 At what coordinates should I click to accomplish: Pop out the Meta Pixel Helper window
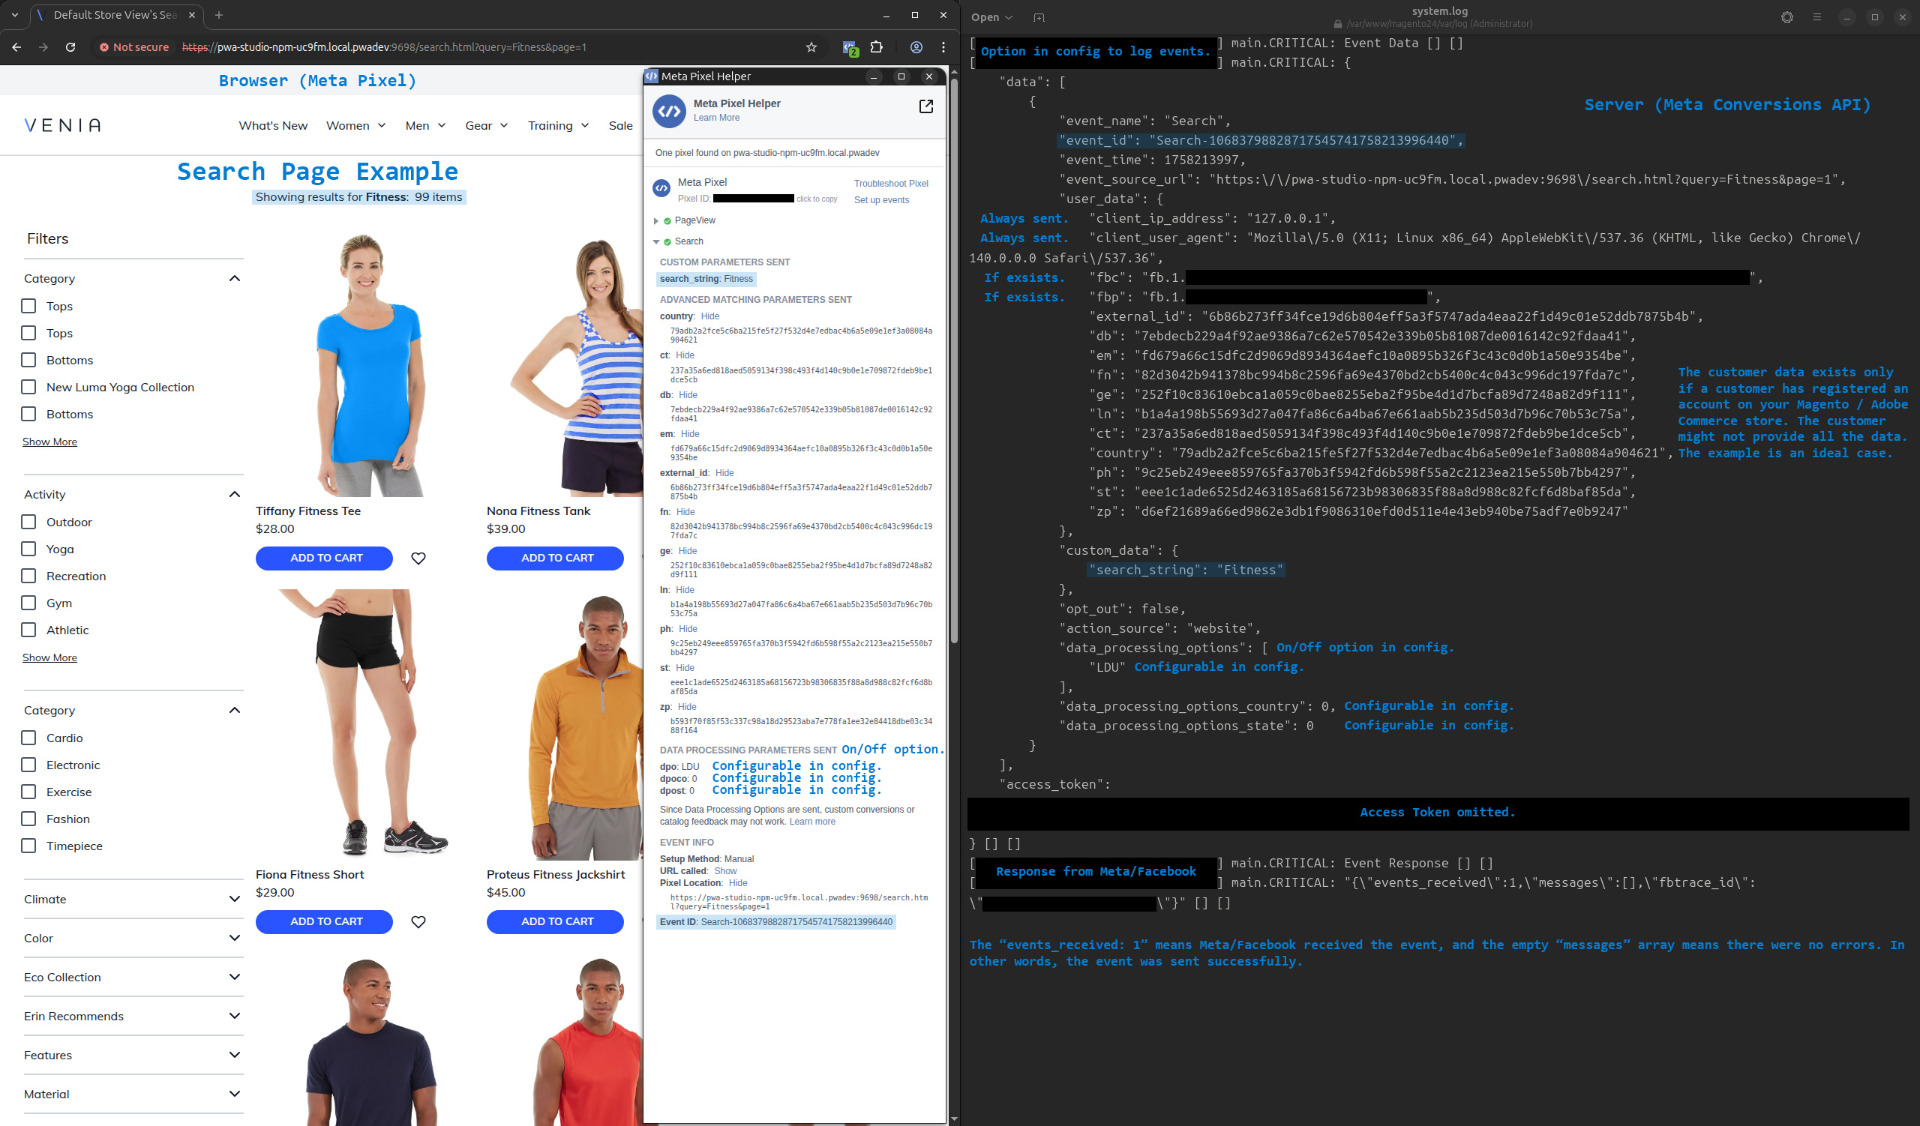pos(926,106)
